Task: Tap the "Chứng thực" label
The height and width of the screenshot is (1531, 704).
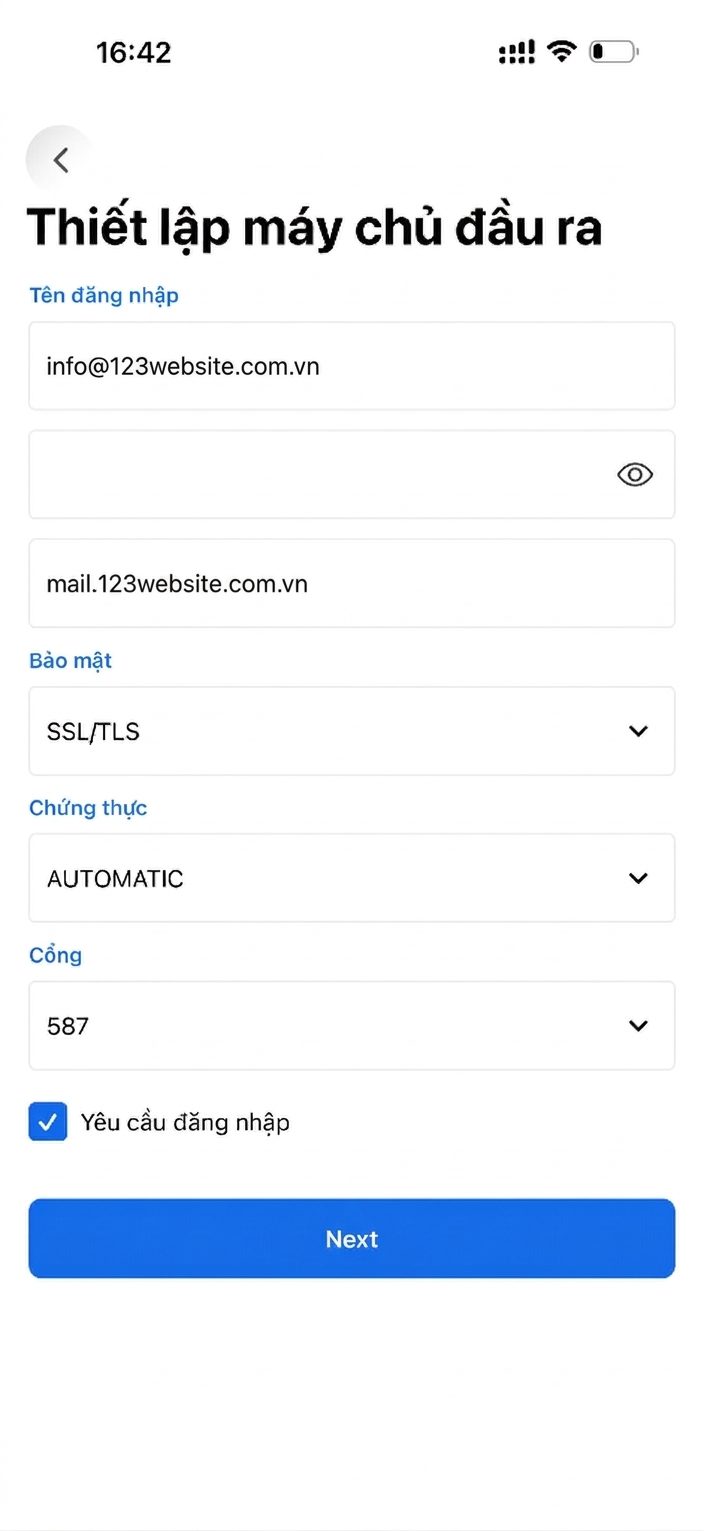Action: [x=88, y=808]
